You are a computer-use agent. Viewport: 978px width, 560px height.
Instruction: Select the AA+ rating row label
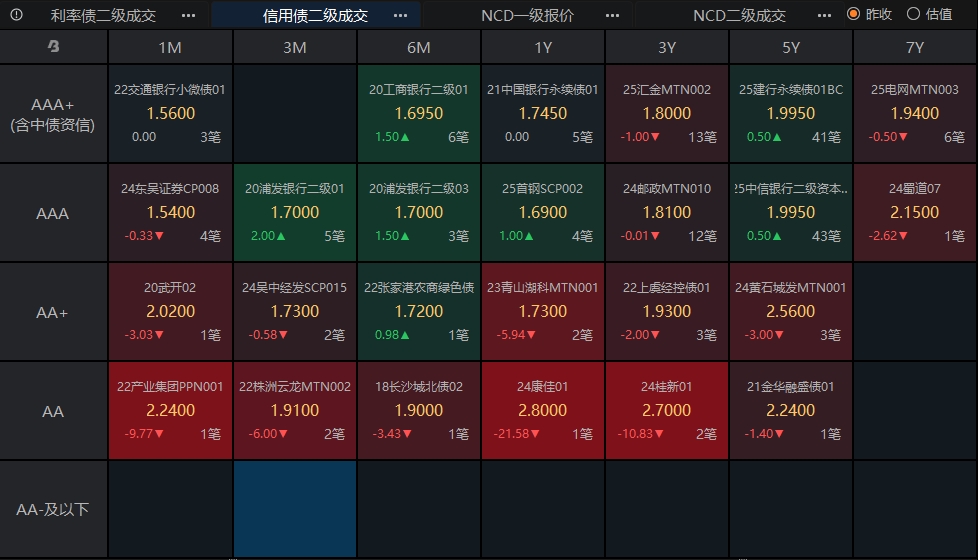pyautogui.click(x=53, y=312)
